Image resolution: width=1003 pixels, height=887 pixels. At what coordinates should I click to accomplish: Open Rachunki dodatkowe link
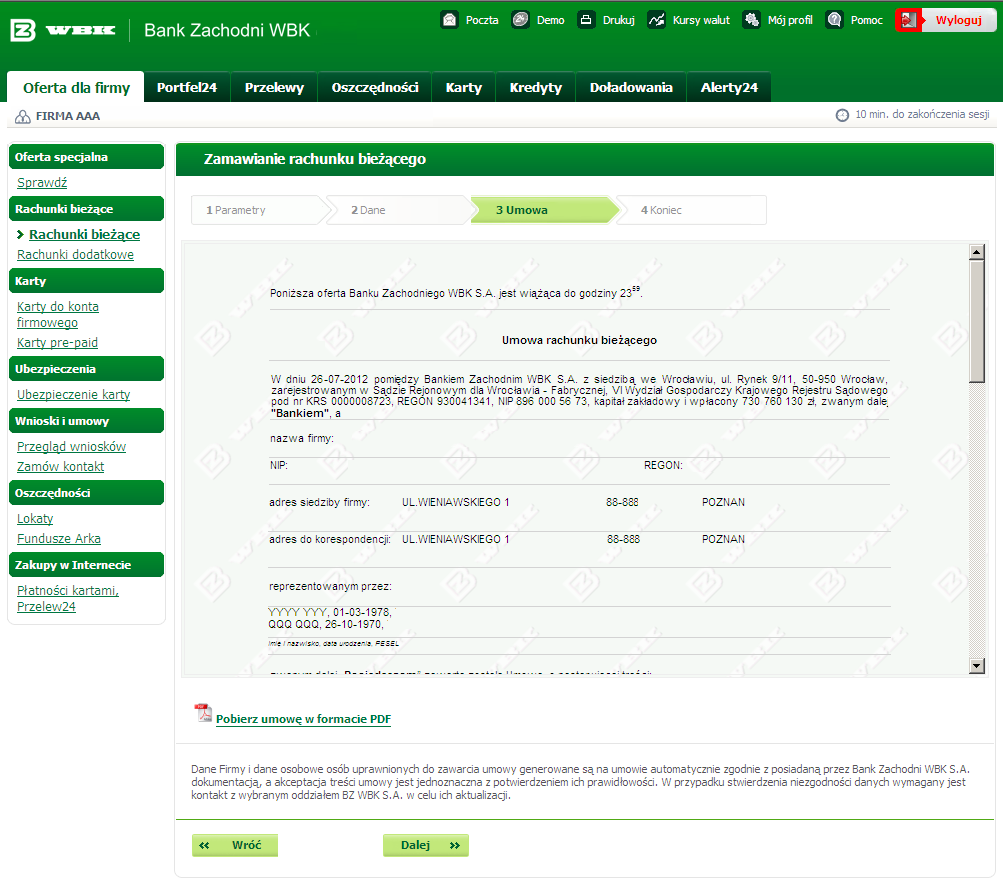(75, 255)
